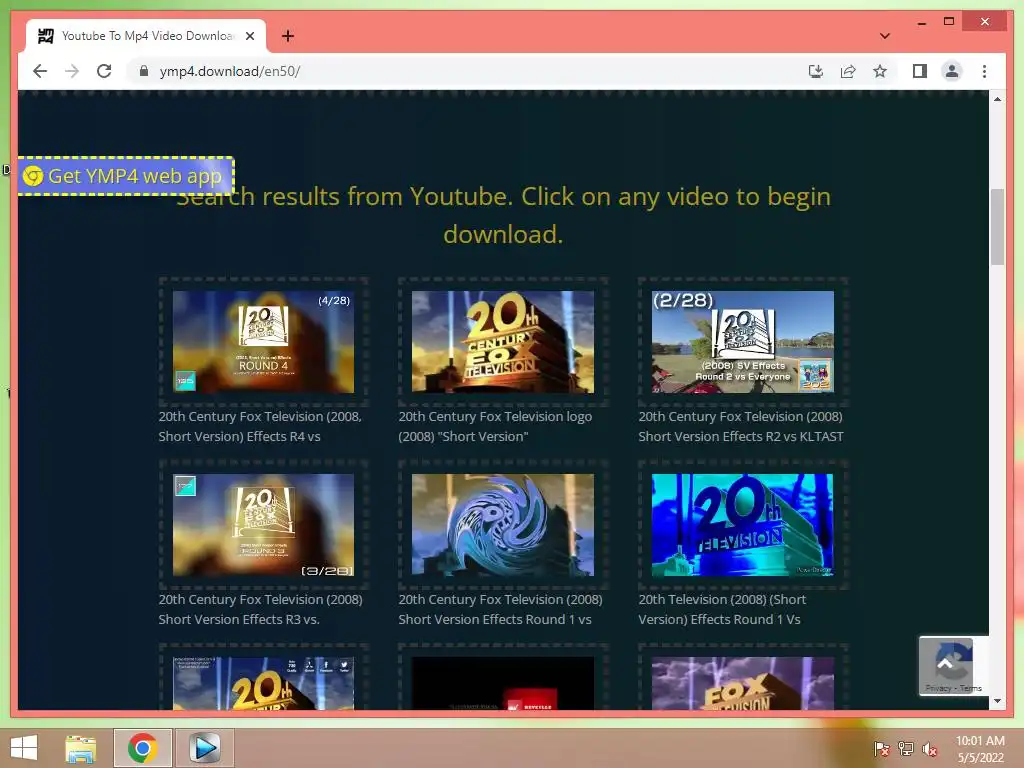Open the Chrome profile avatar
Image resolution: width=1024 pixels, height=768 pixels.
coord(952,71)
